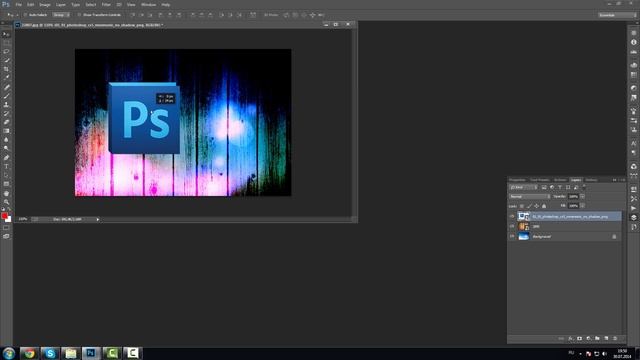Select the Eyedropper tool
Screen dimensions: 640x360
coord(6,77)
